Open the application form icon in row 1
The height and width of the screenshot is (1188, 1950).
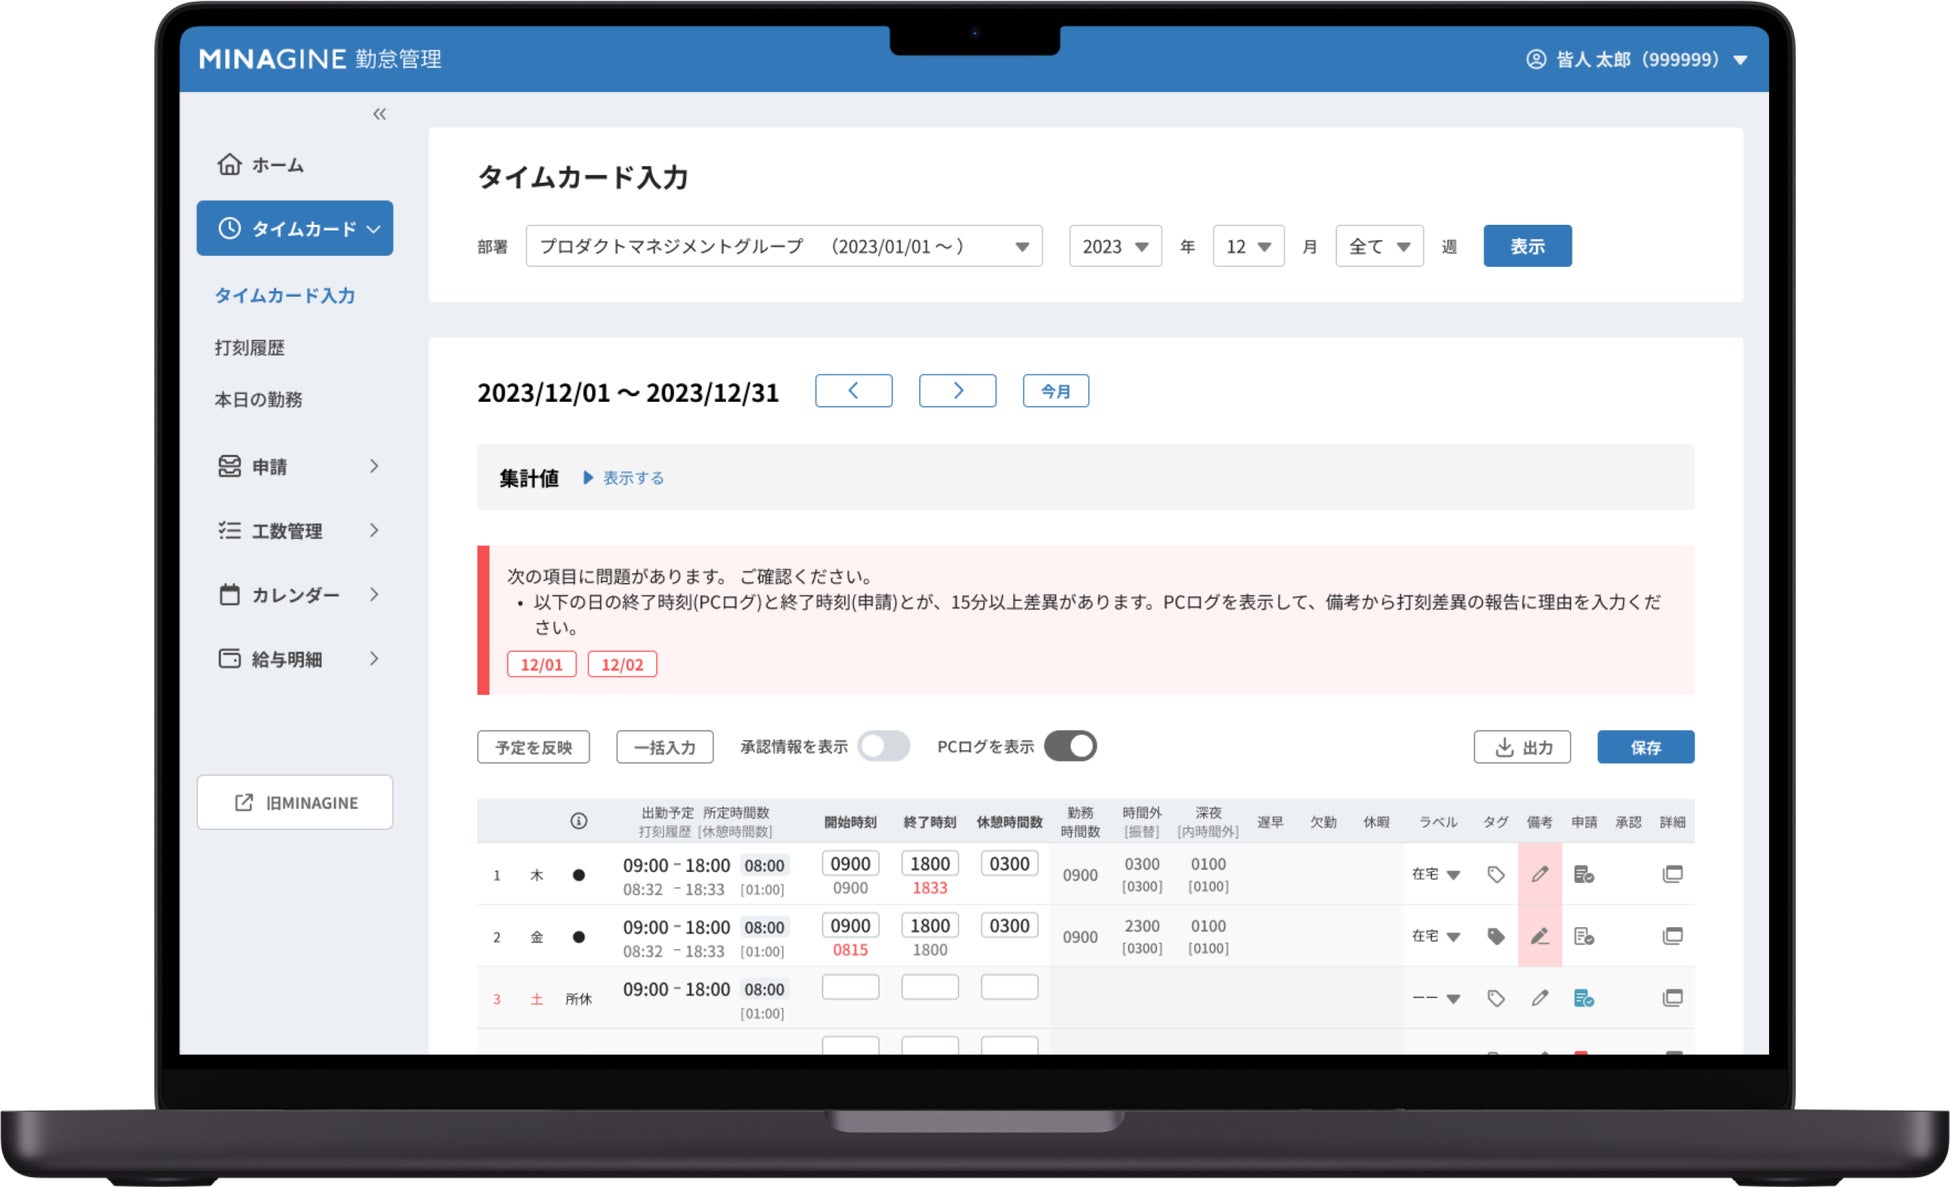tap(1583, 875)
